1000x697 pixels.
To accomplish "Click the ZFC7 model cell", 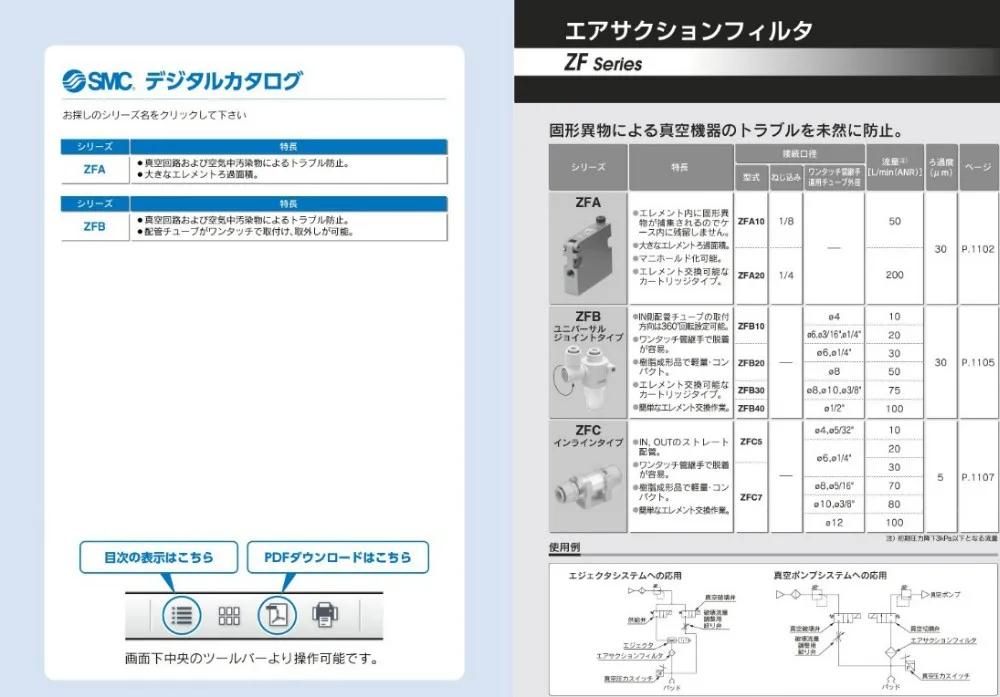I will click(x=751, y=497).
